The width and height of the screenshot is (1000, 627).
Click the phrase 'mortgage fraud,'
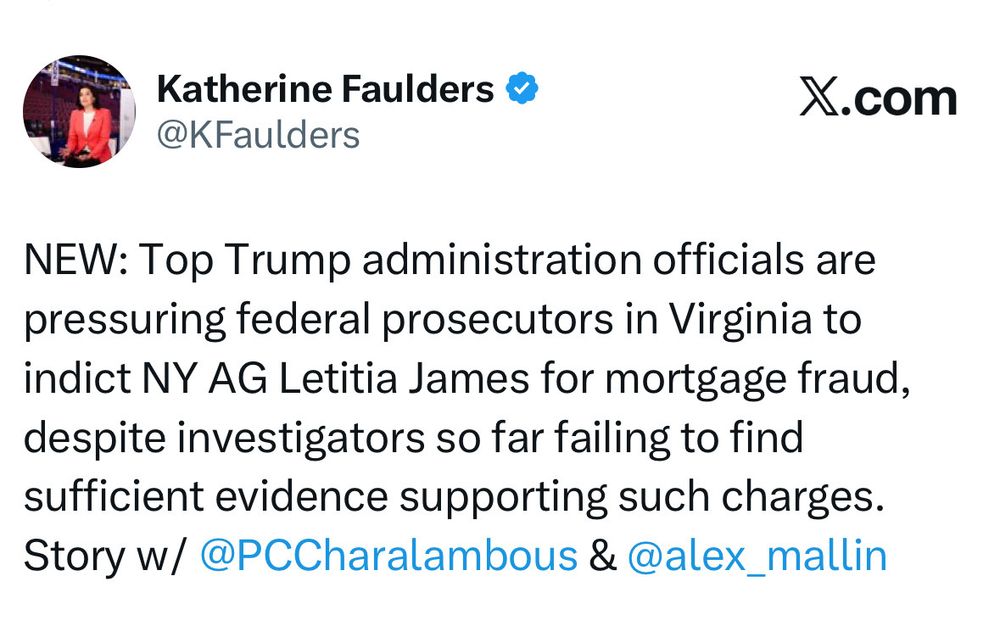tap(758, 380)
